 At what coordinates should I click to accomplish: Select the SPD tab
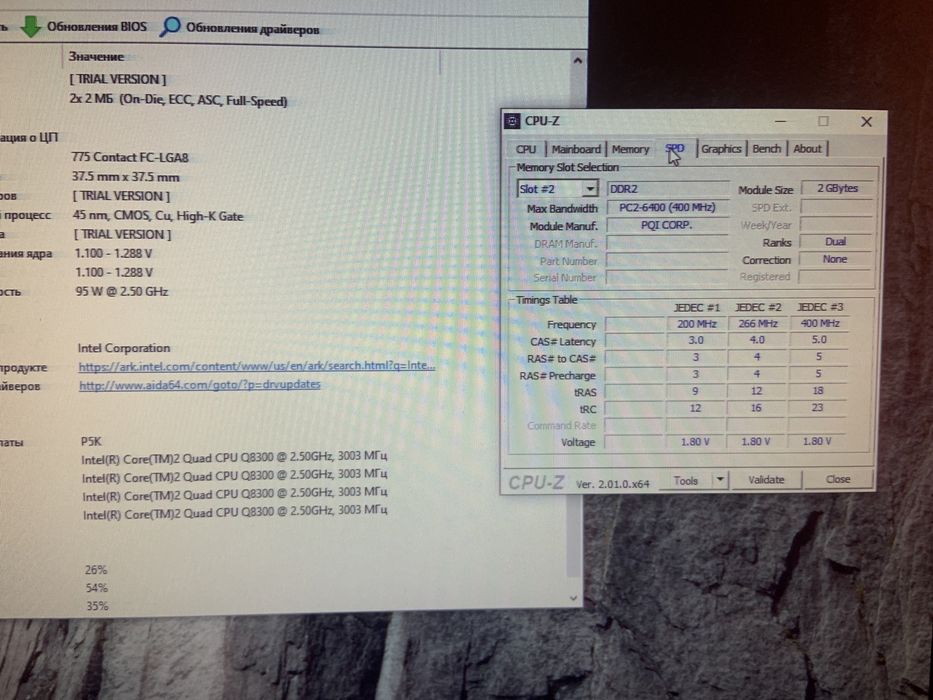coord(675,148)
